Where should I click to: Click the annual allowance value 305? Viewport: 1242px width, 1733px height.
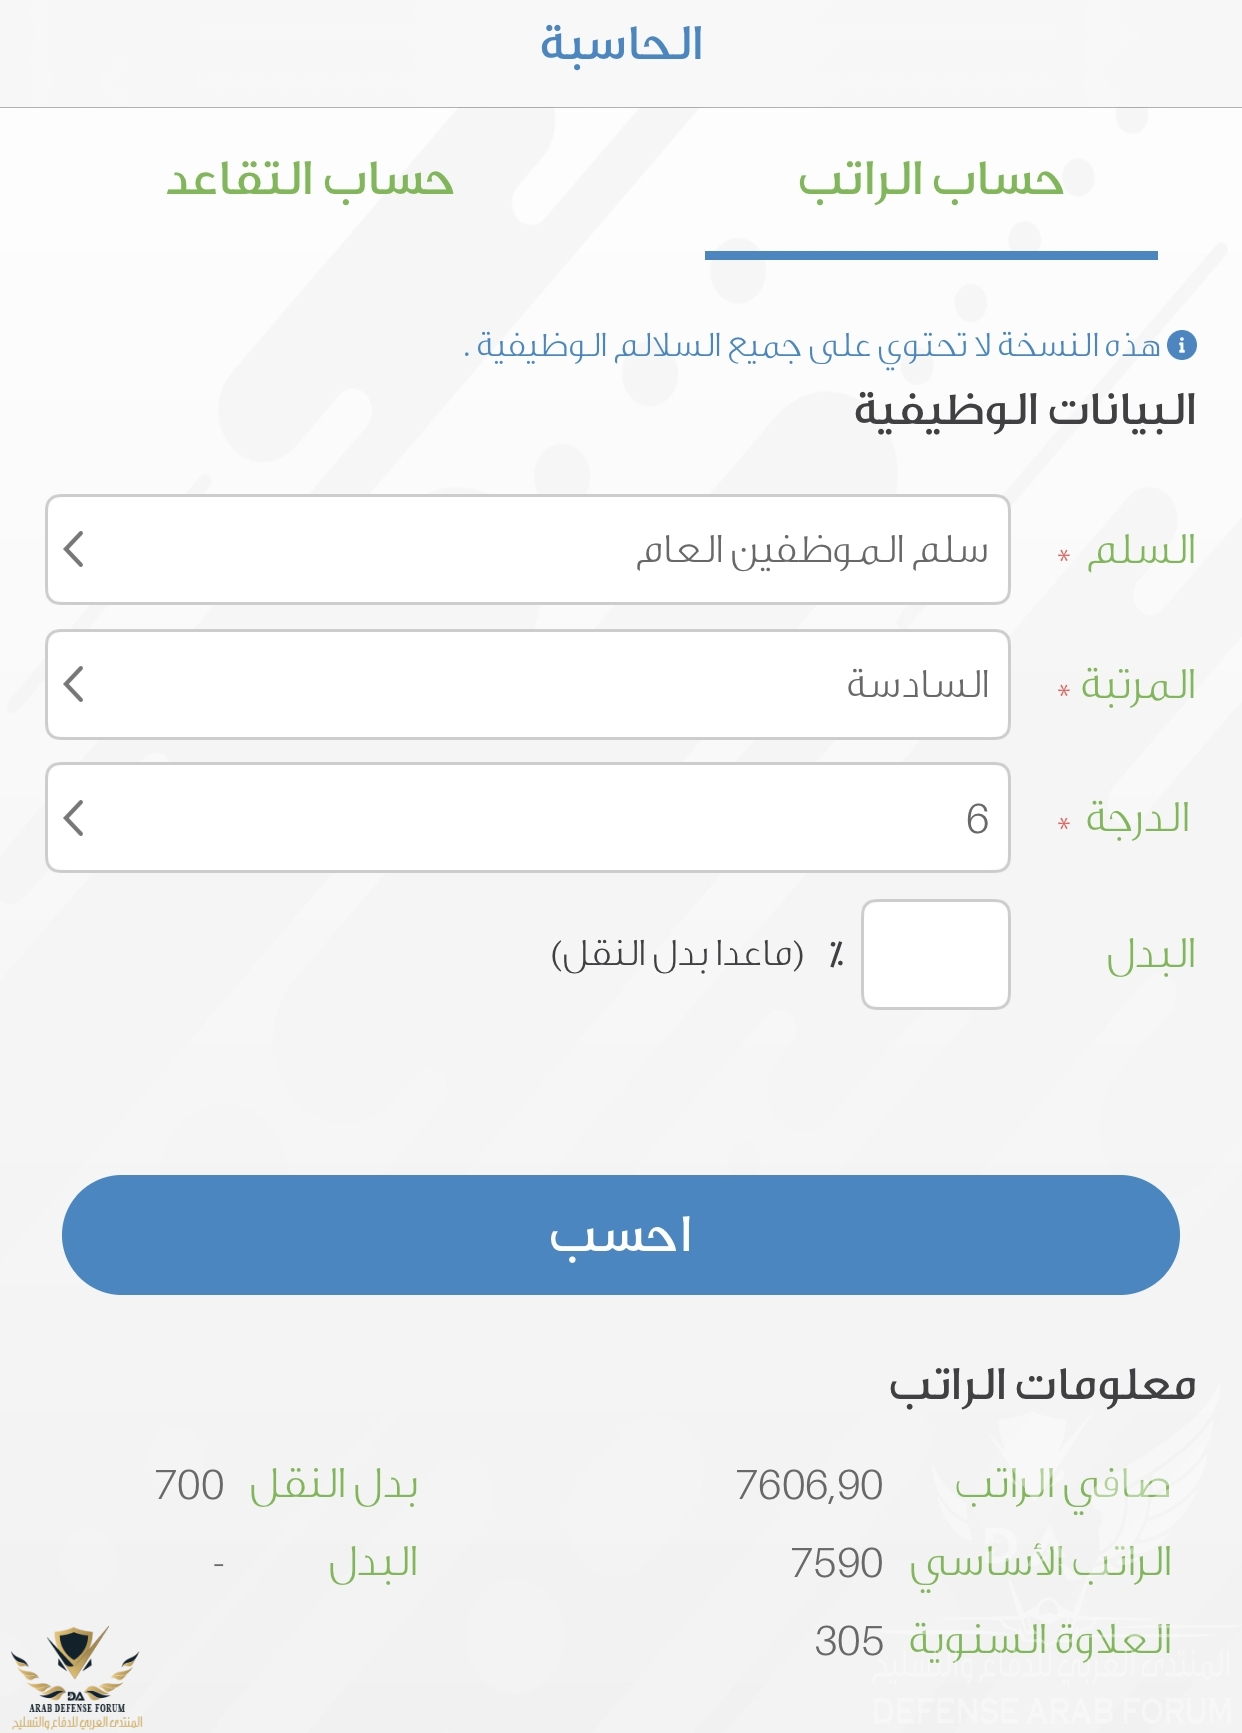(x=849, y=1641)
